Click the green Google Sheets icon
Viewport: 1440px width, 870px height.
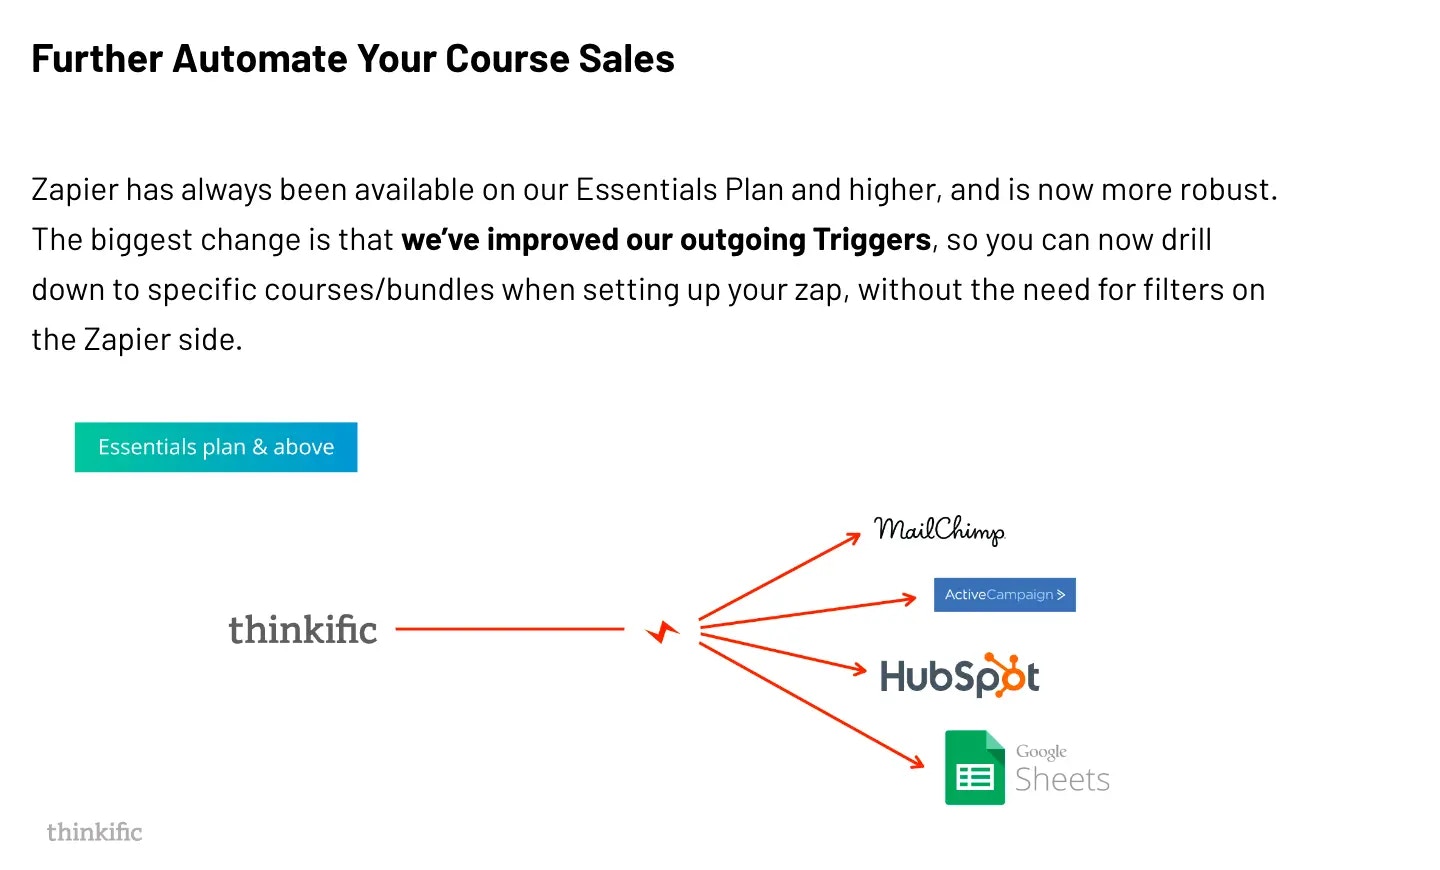975,768
